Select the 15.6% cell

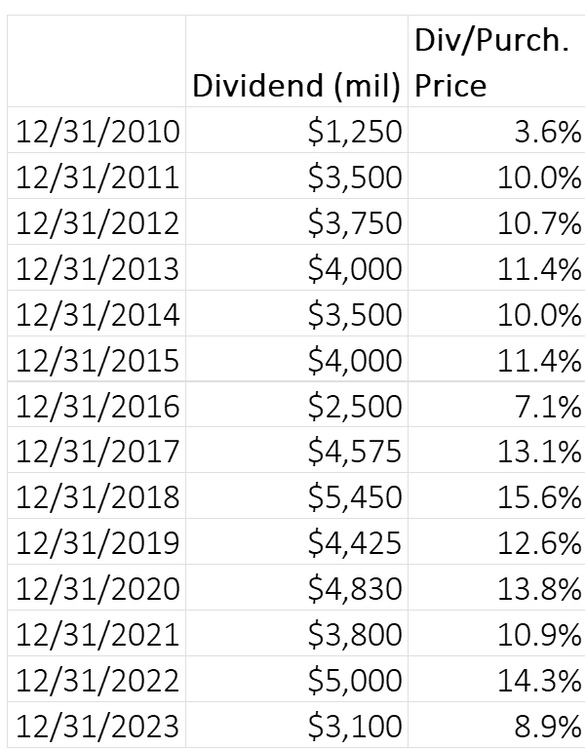497,496
